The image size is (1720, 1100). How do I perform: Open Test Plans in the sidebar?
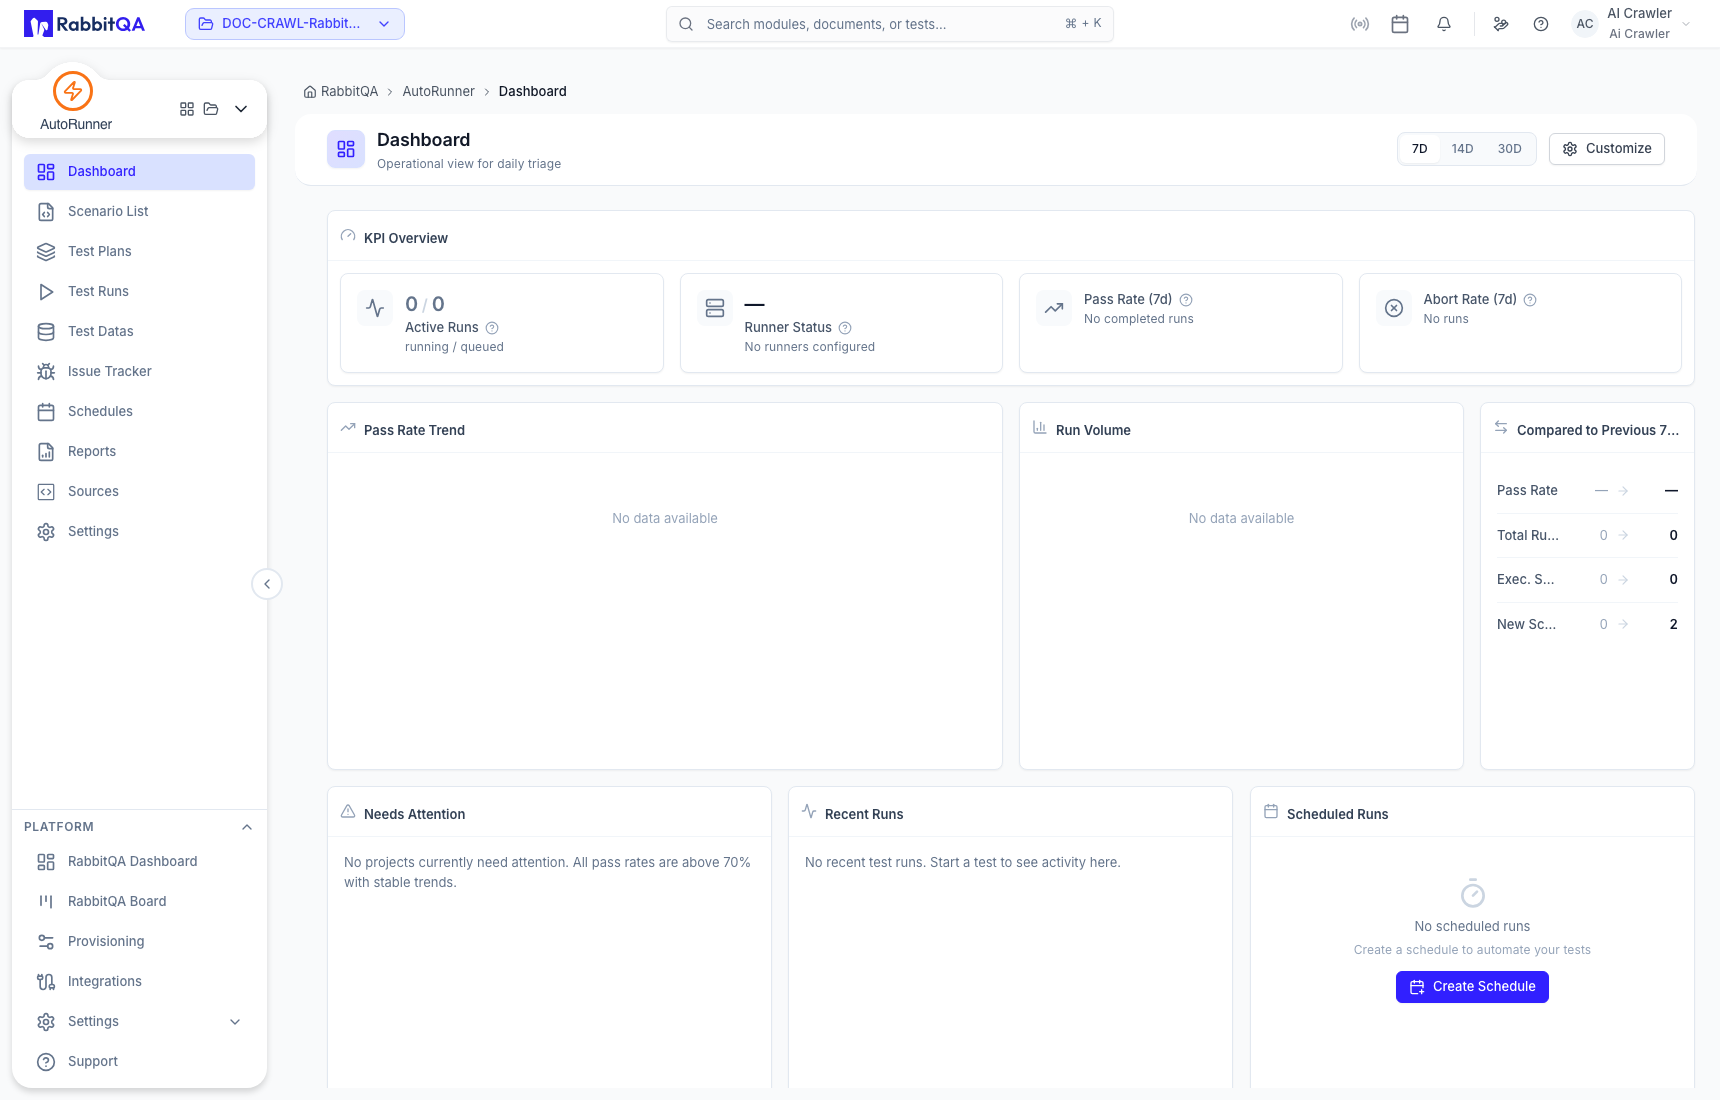[139, 252]
